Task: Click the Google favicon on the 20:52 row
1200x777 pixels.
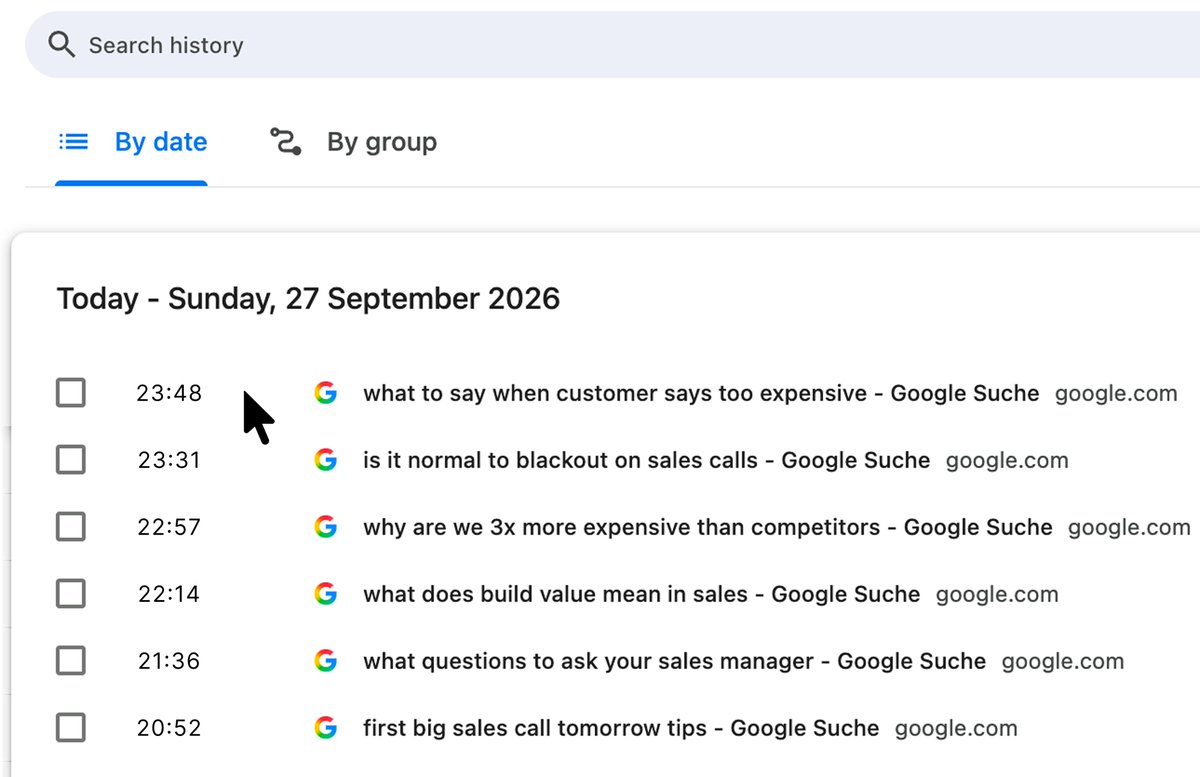Action: point(325,728)
